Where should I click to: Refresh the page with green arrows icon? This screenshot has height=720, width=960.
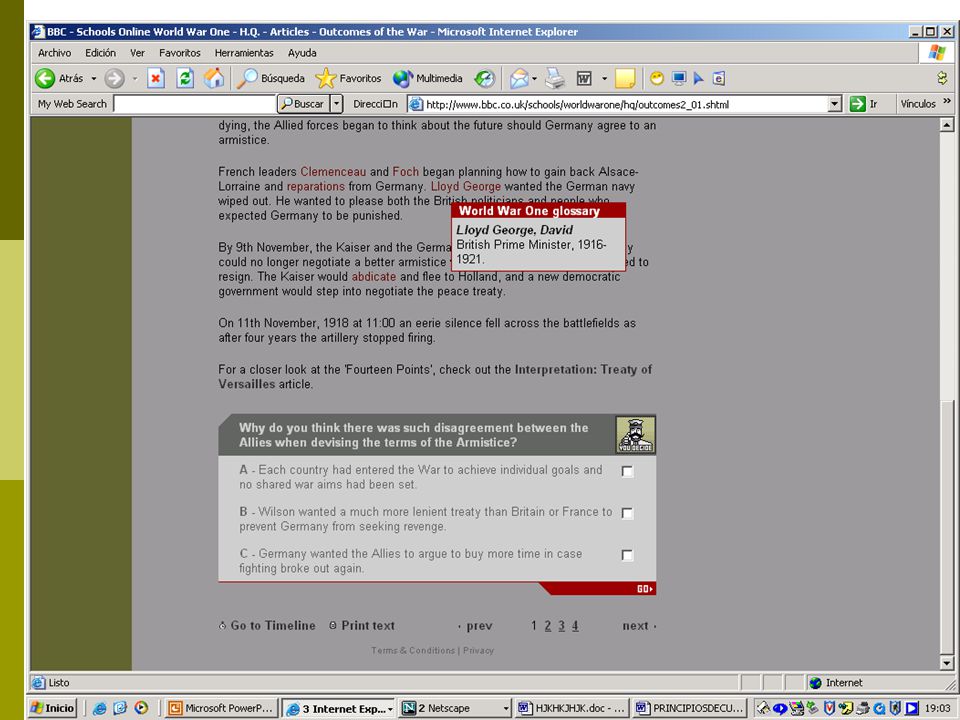click(x=185, y=78)
